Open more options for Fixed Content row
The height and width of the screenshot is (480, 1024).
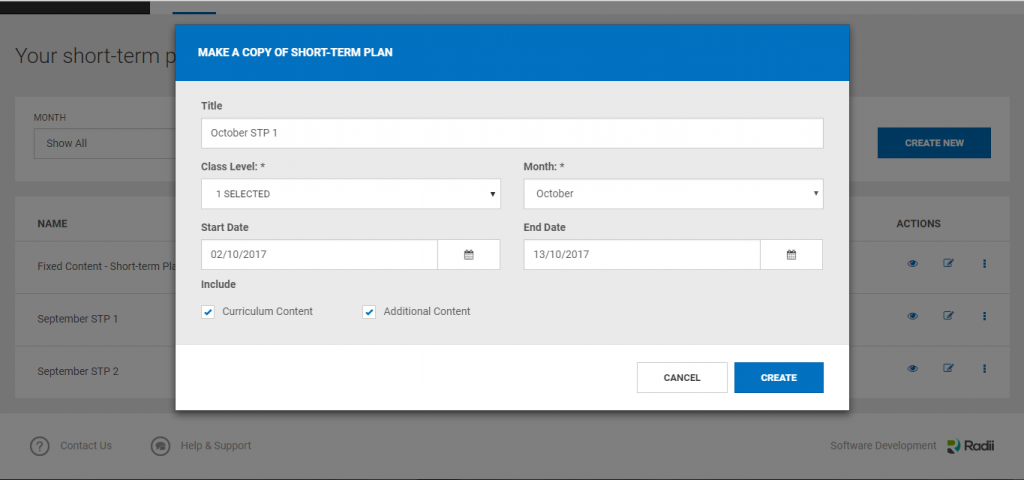coord(984,264)
